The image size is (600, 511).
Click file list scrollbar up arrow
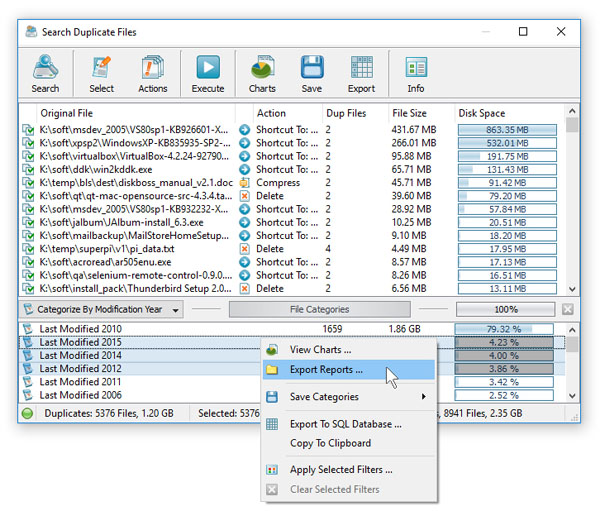572,111
